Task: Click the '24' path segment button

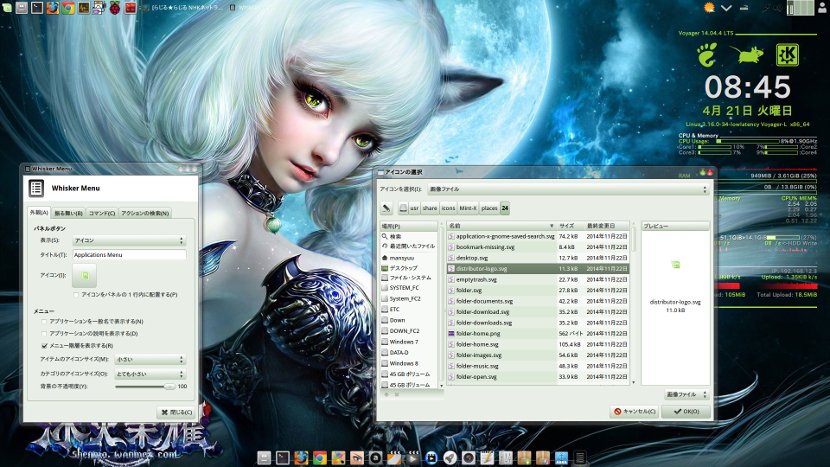Action: 504,208
